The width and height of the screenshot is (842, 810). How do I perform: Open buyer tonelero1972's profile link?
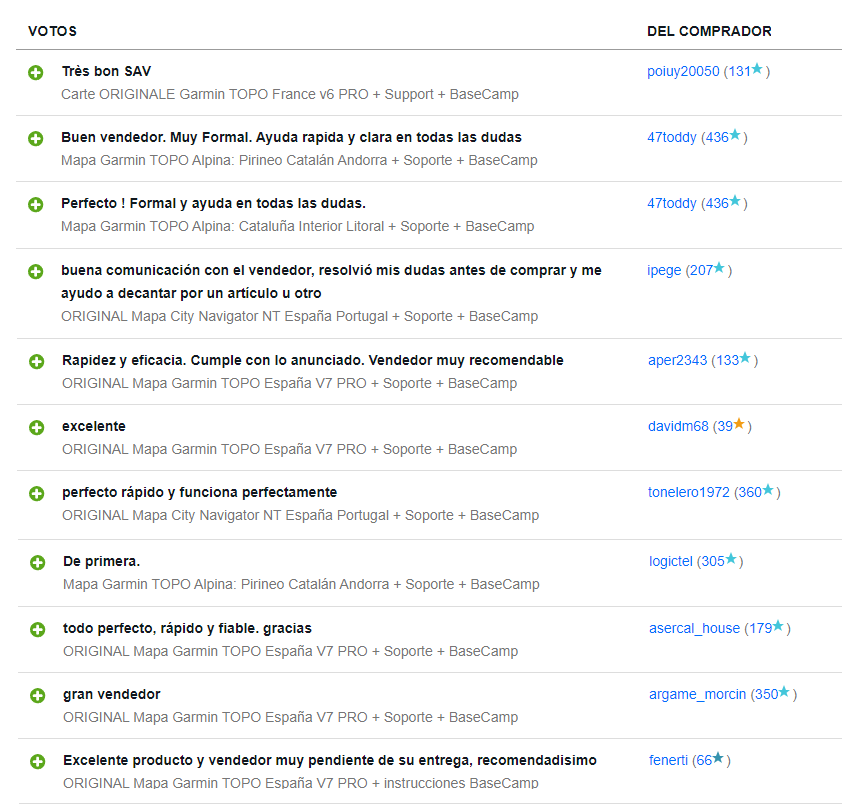click(689, 493)
